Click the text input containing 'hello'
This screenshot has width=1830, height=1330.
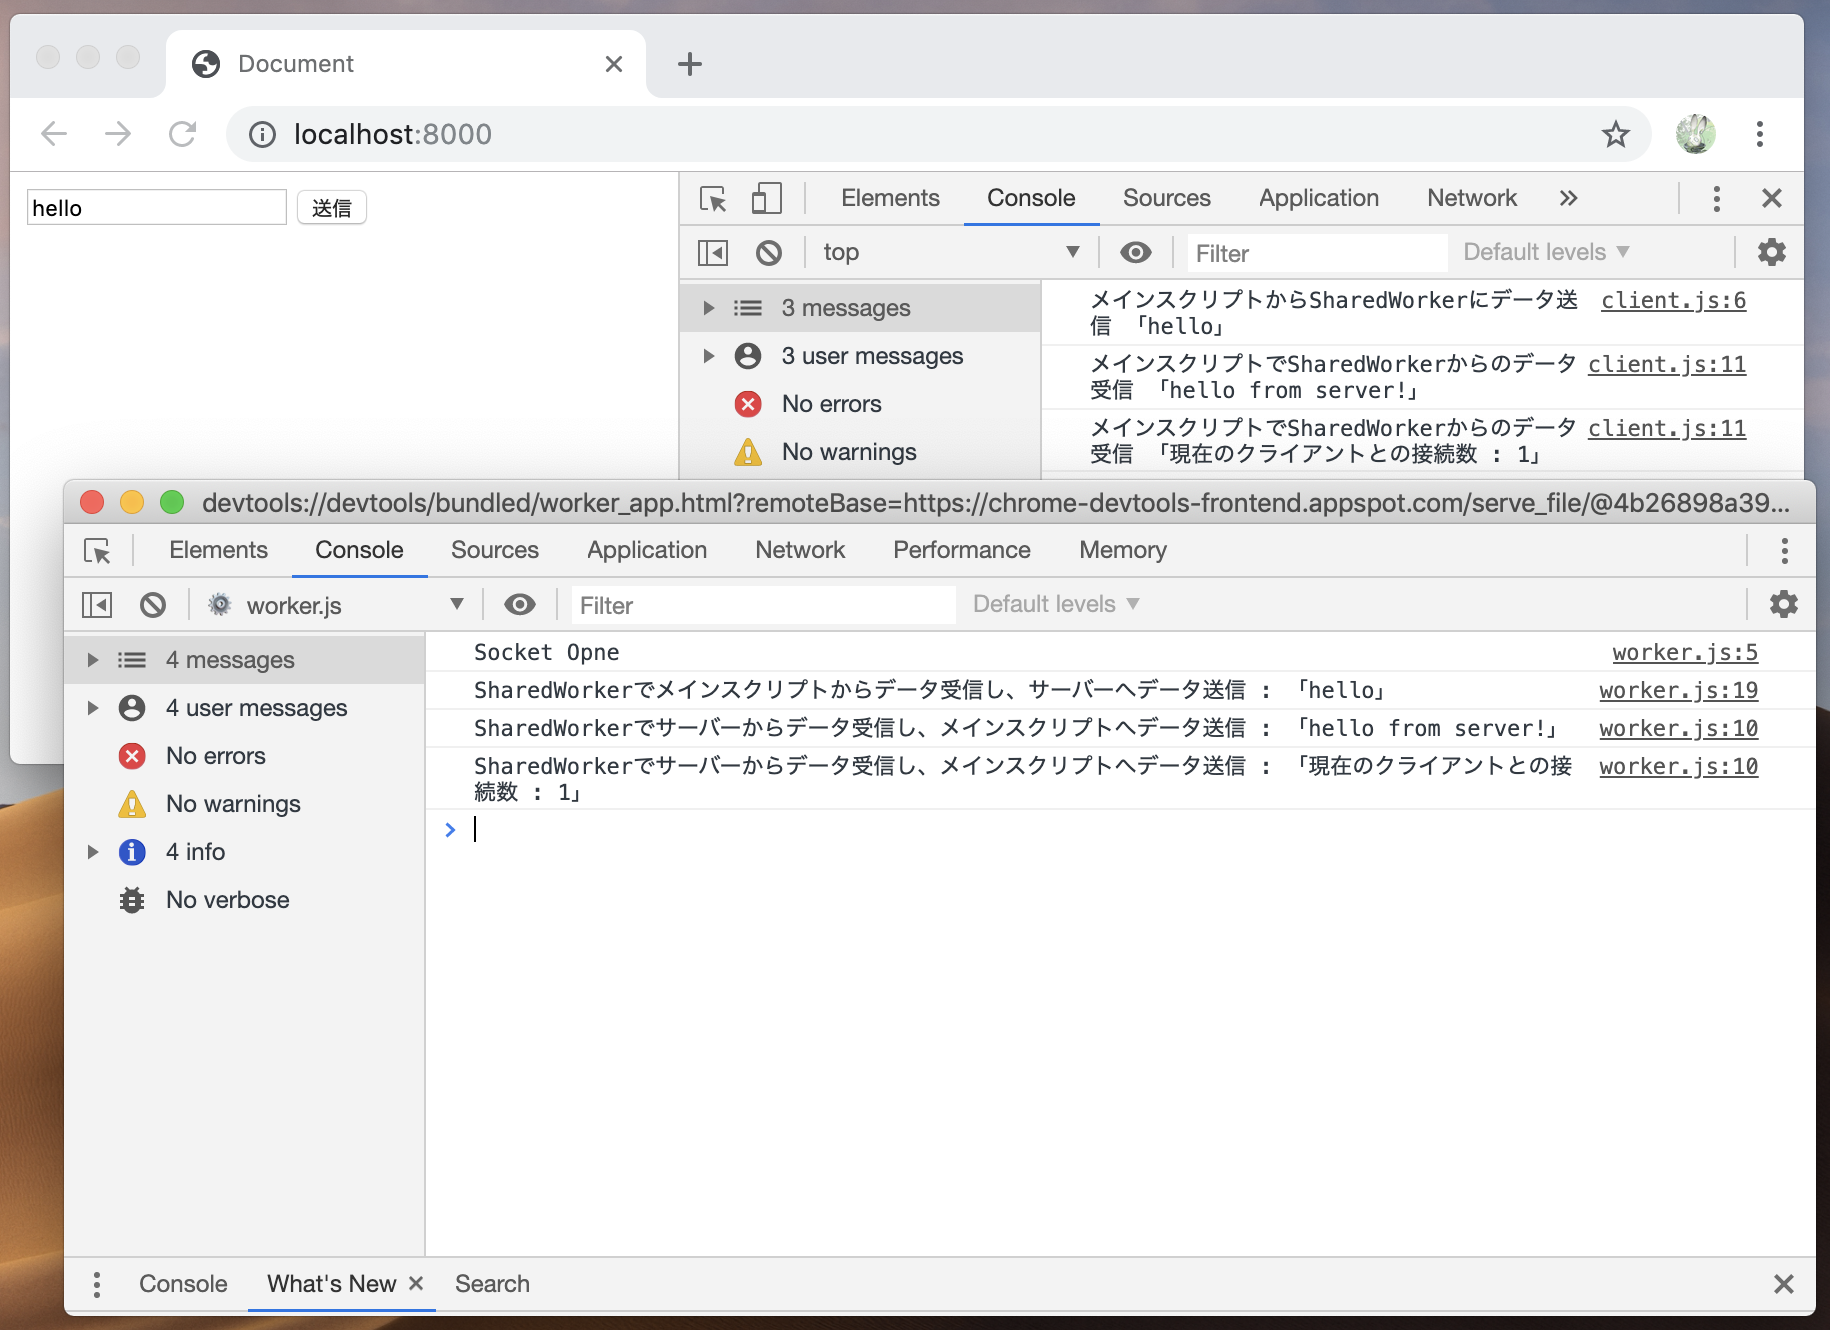point(157,208)
